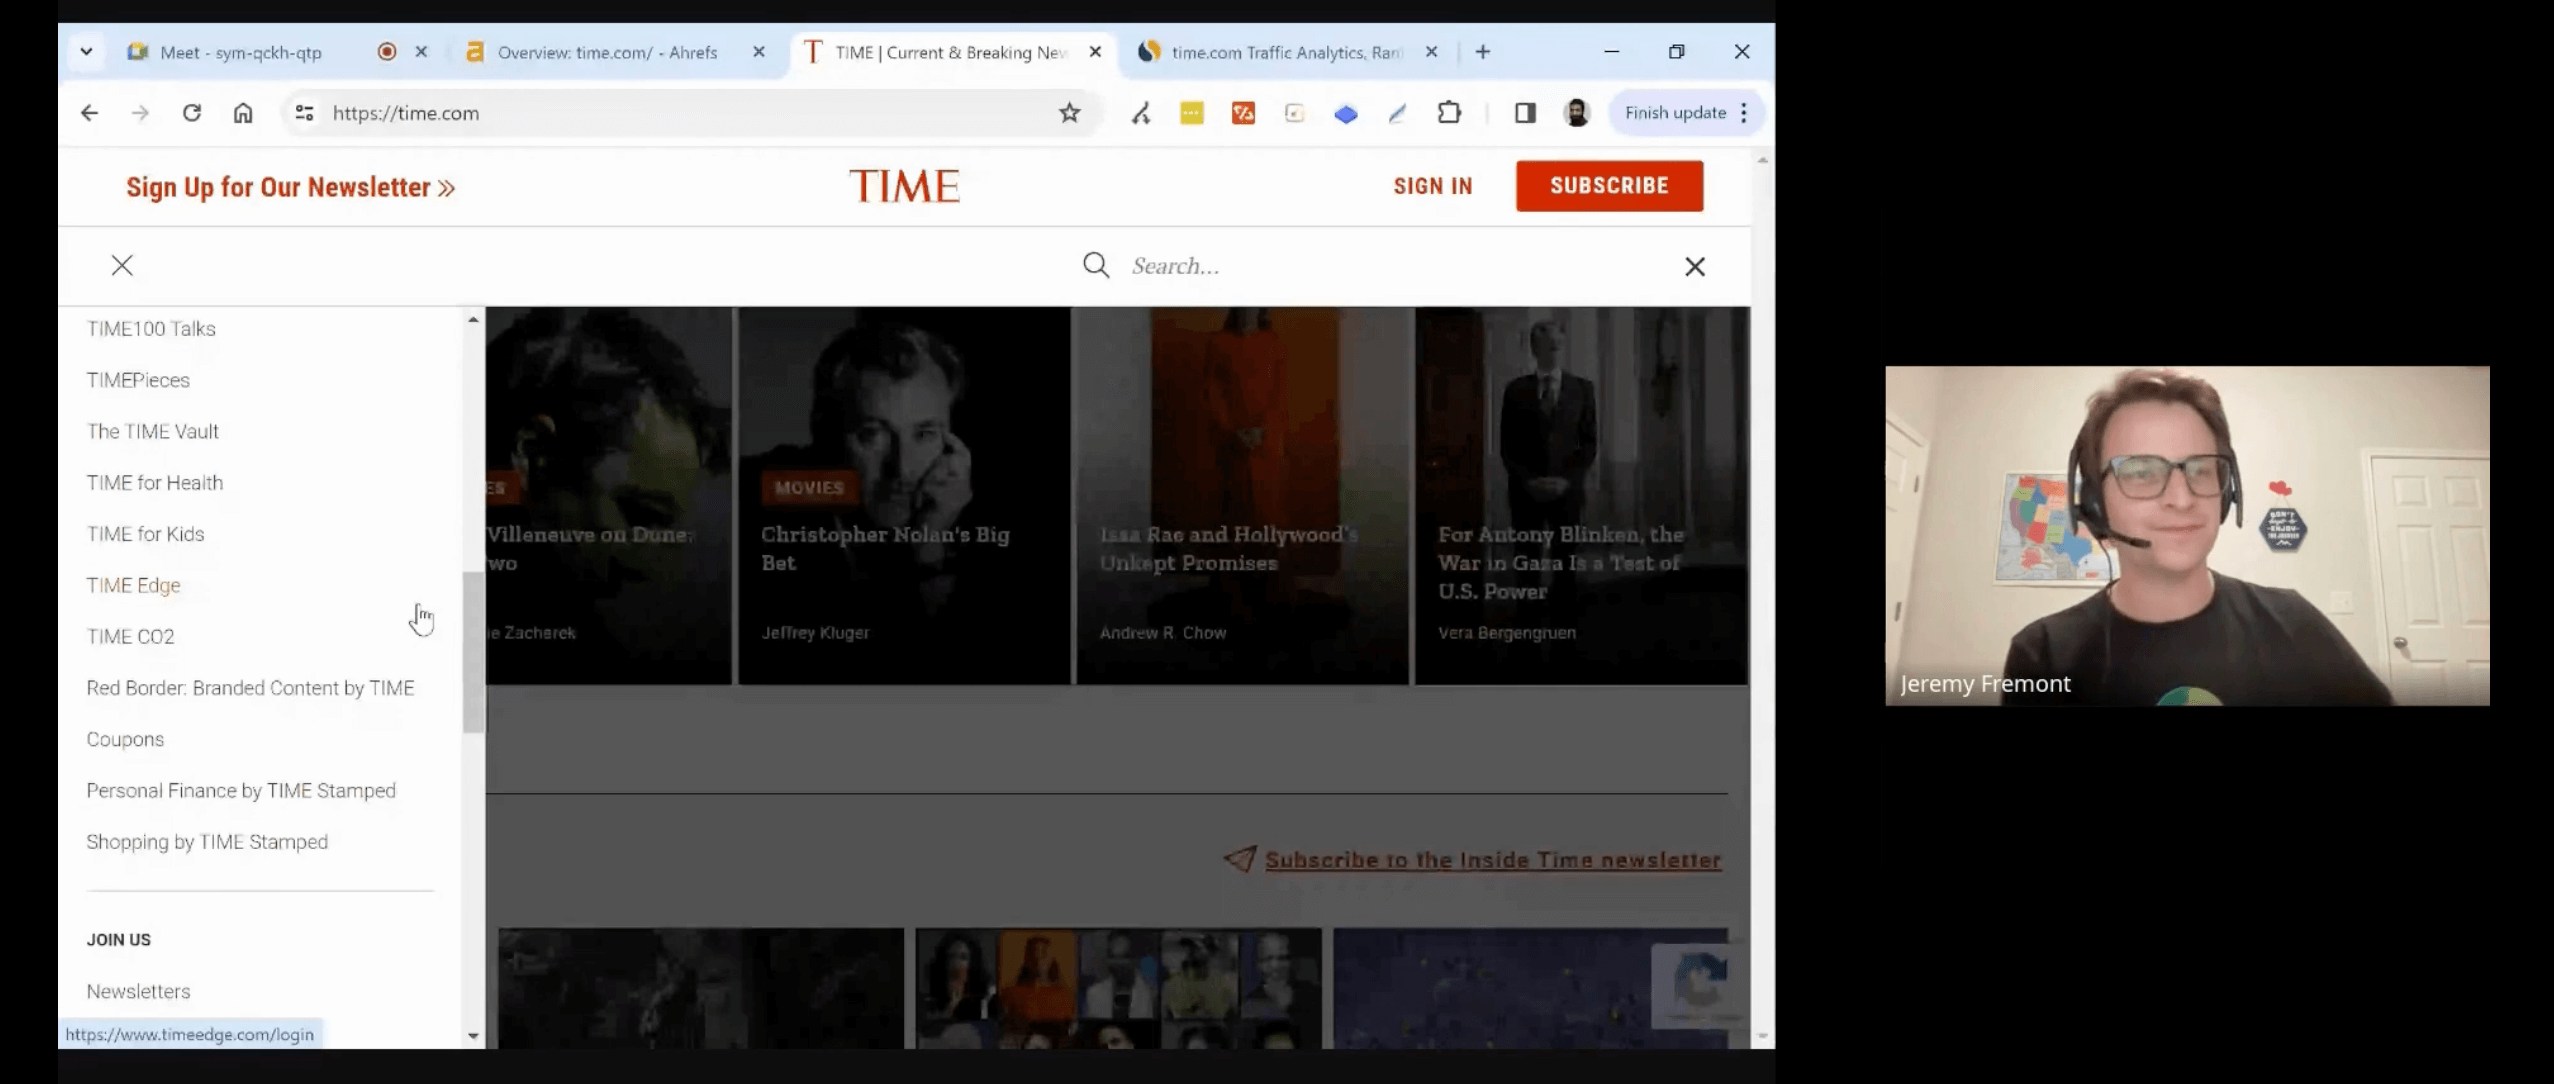Switch to the Ahrefs Overview tab
2554x1084 pixels.
pos(606,52)
